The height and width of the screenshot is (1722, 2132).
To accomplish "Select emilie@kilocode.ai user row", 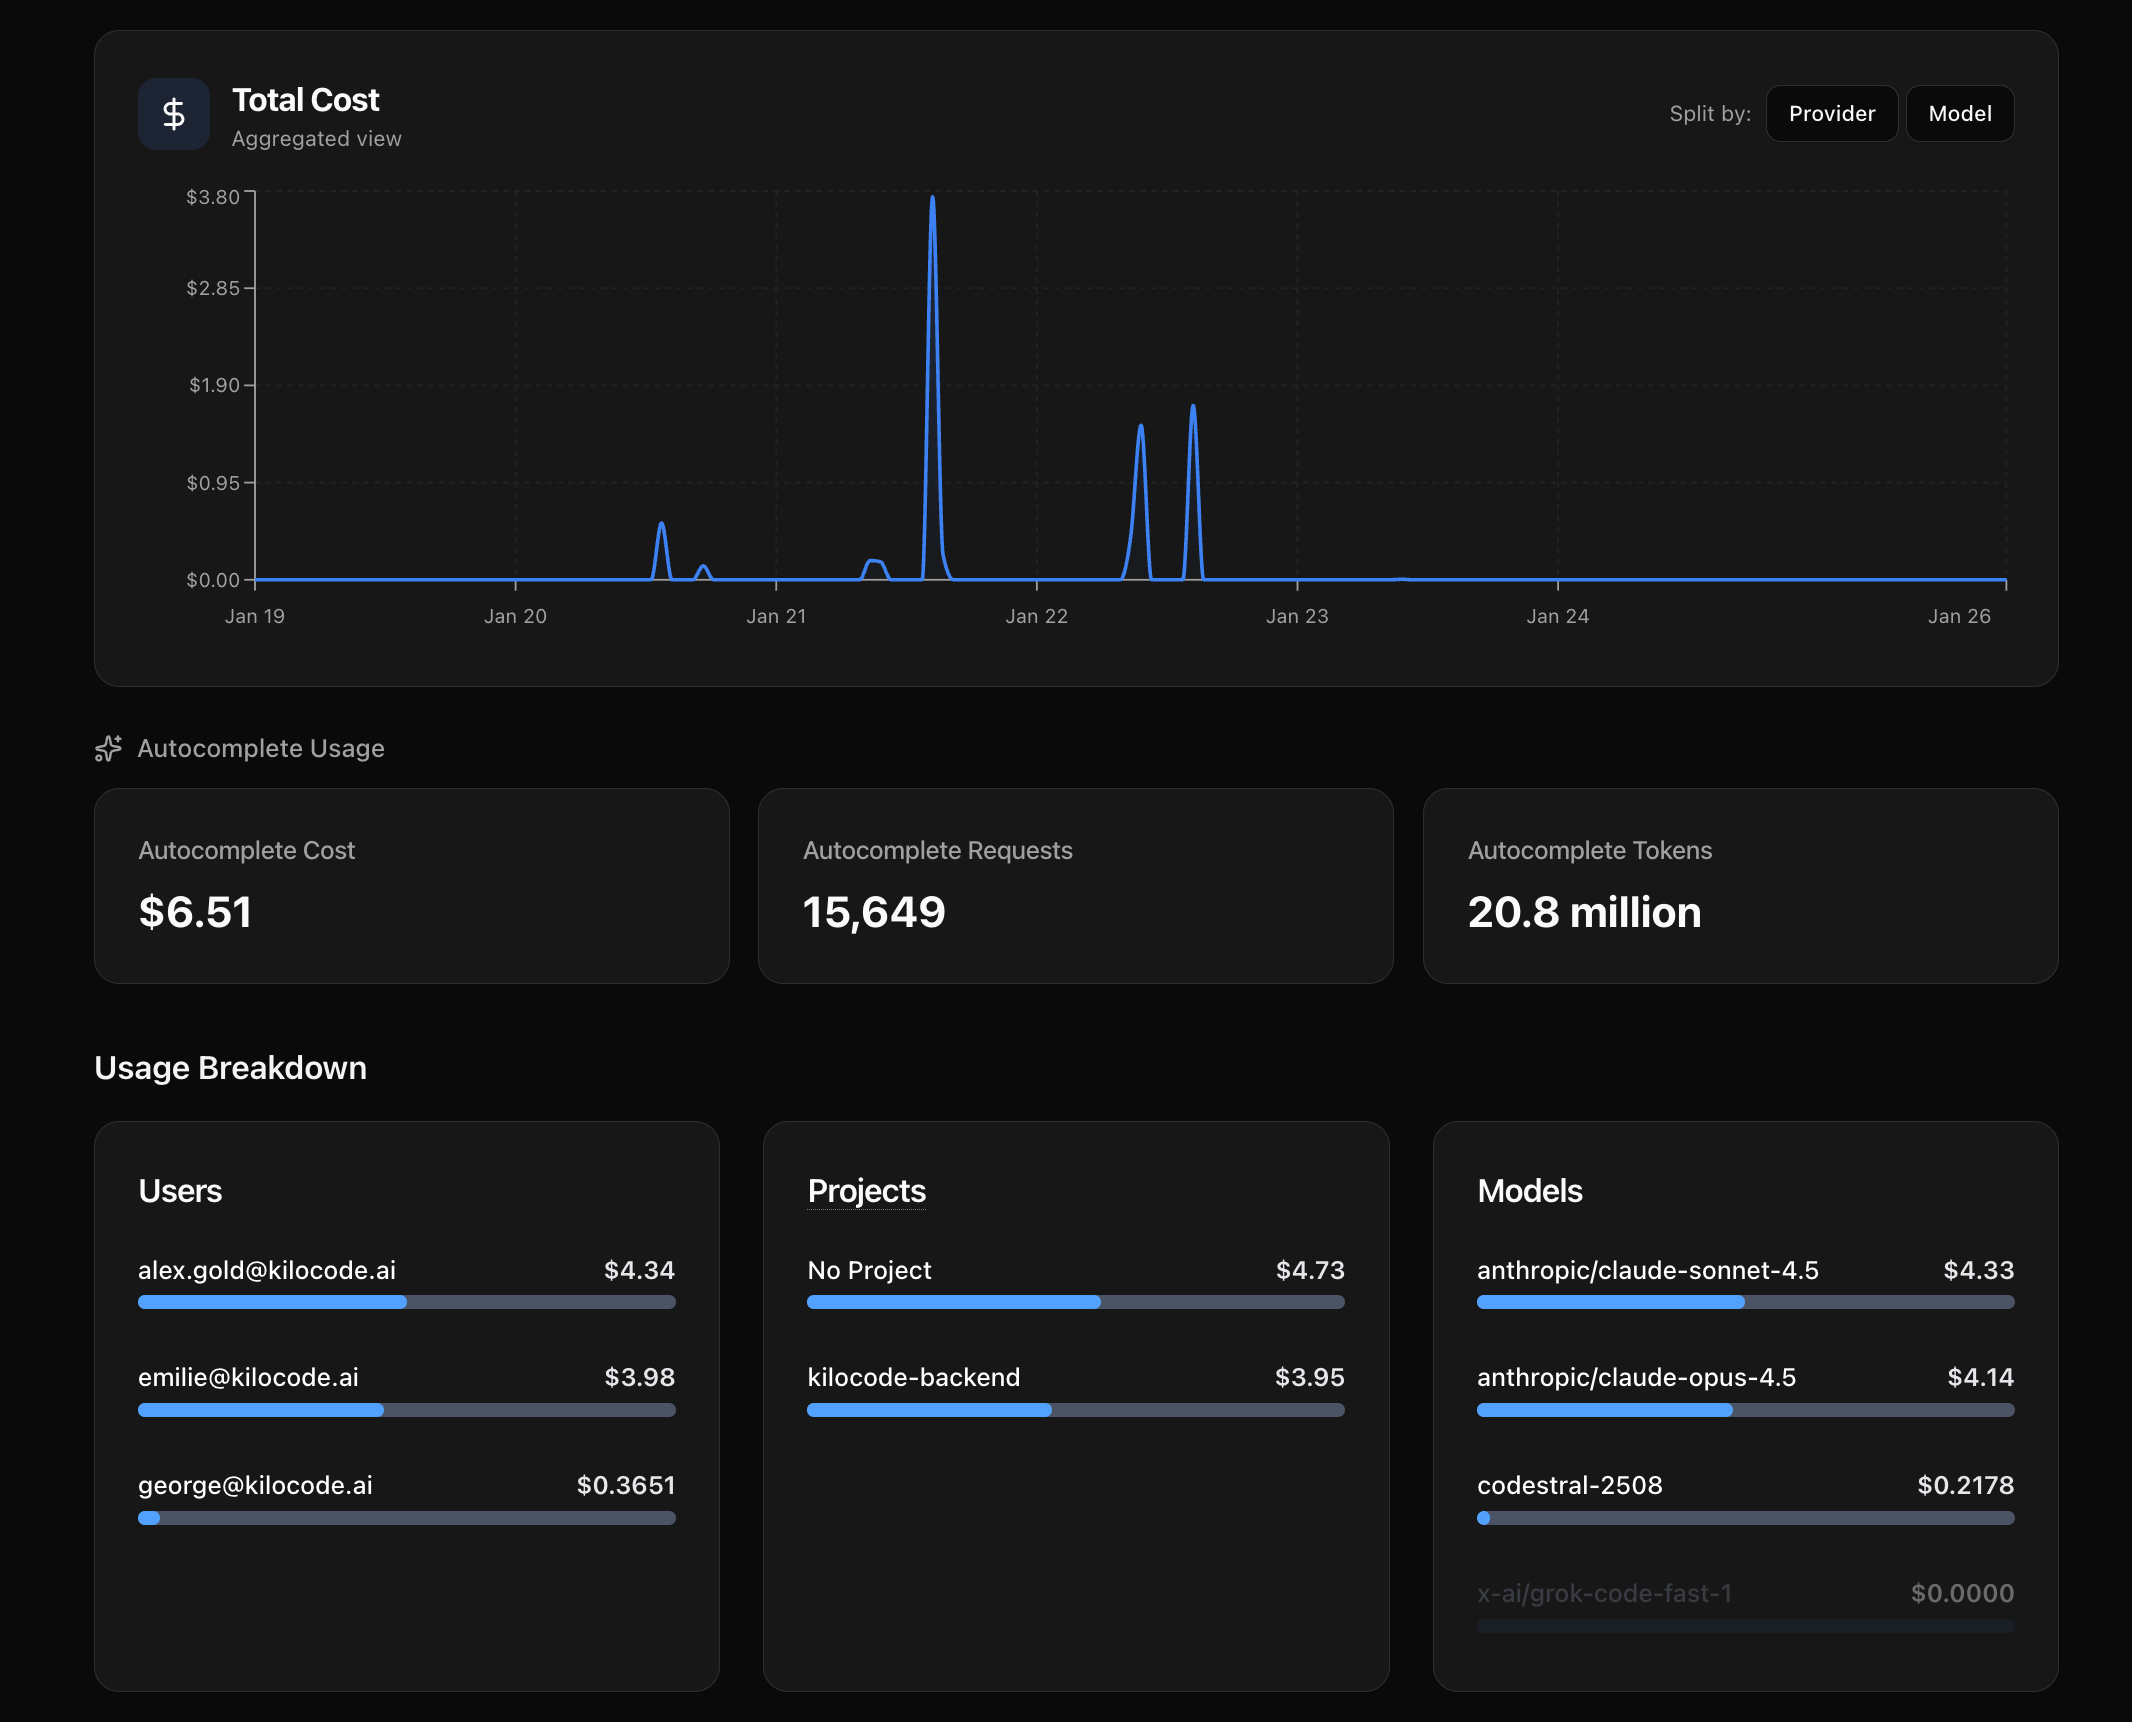I will pyautogui.click(x=248, y=1377).
